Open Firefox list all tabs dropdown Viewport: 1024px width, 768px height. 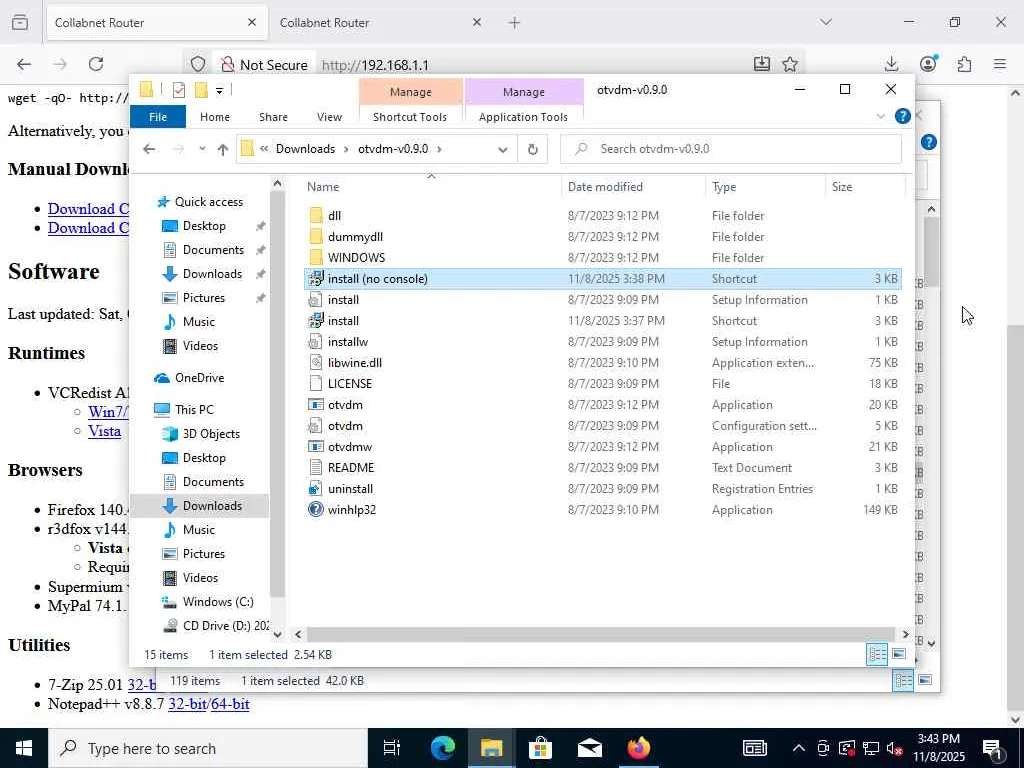click(826, 22)
